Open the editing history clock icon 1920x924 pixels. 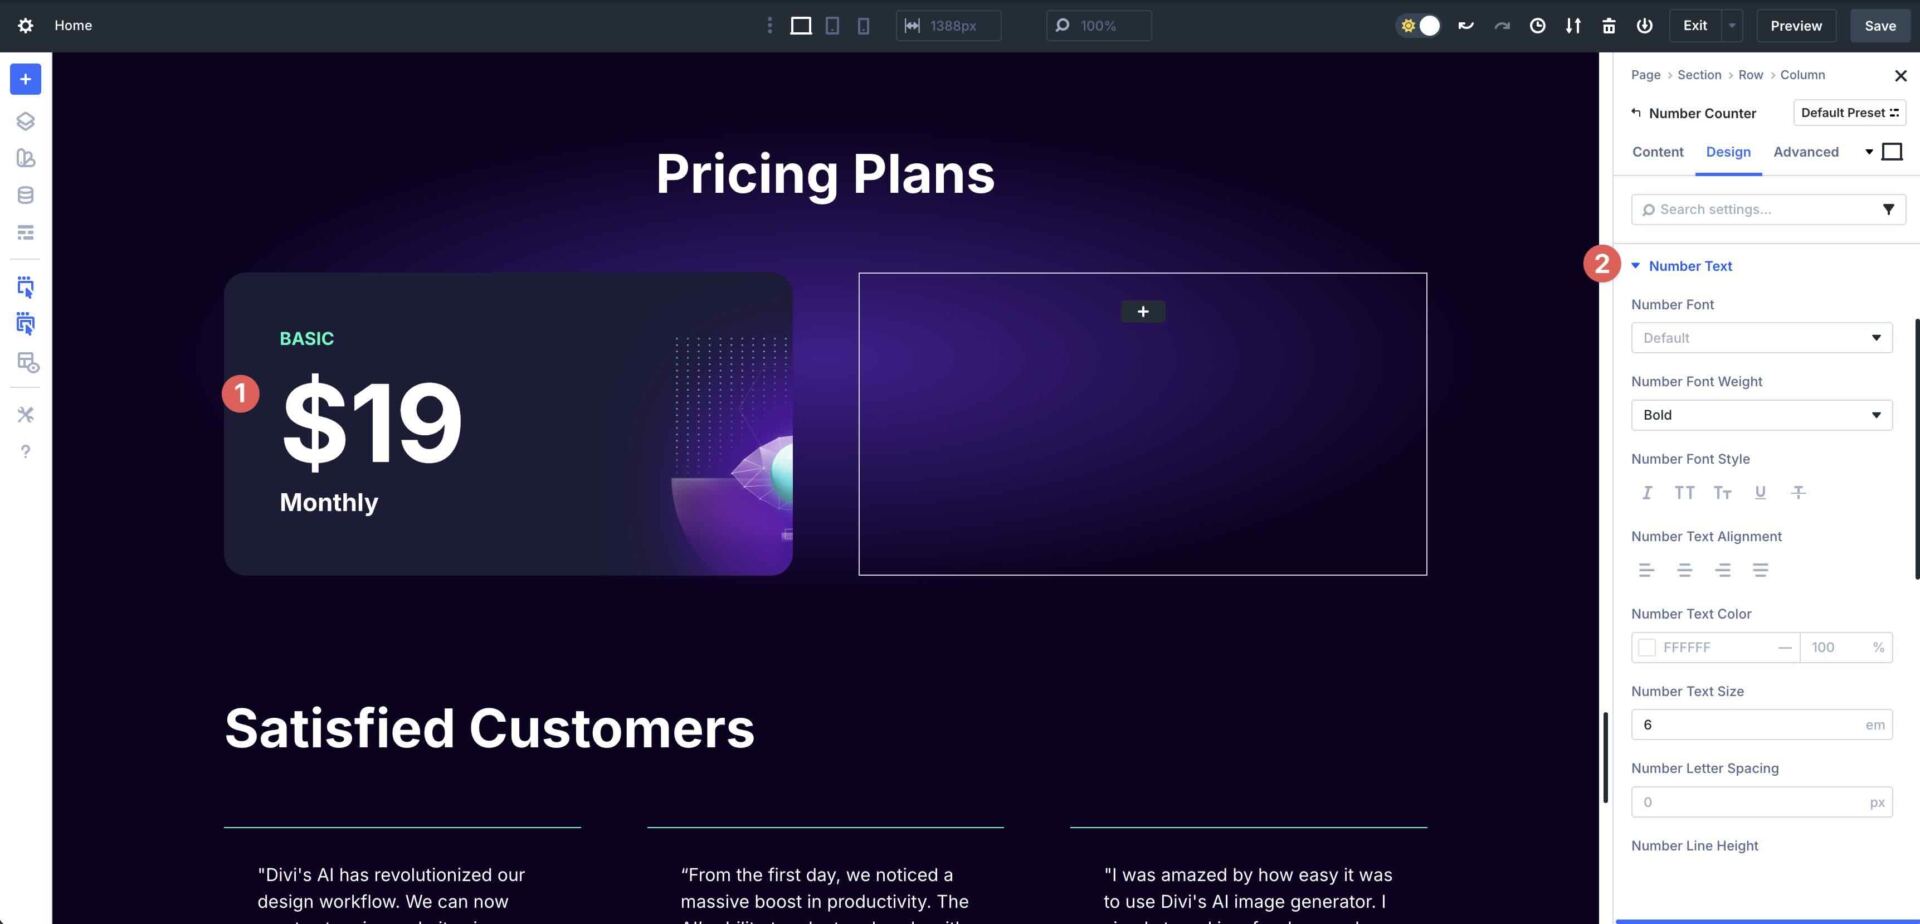pyautogui.click(x=1537, y=25)
